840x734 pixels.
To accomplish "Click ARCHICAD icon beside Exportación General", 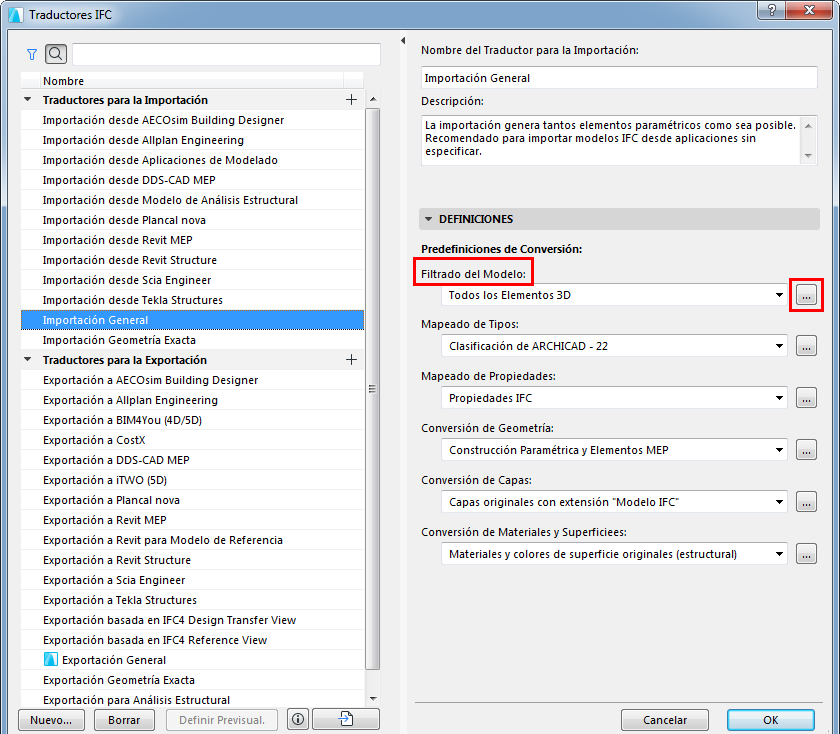I will click(50, 660).
